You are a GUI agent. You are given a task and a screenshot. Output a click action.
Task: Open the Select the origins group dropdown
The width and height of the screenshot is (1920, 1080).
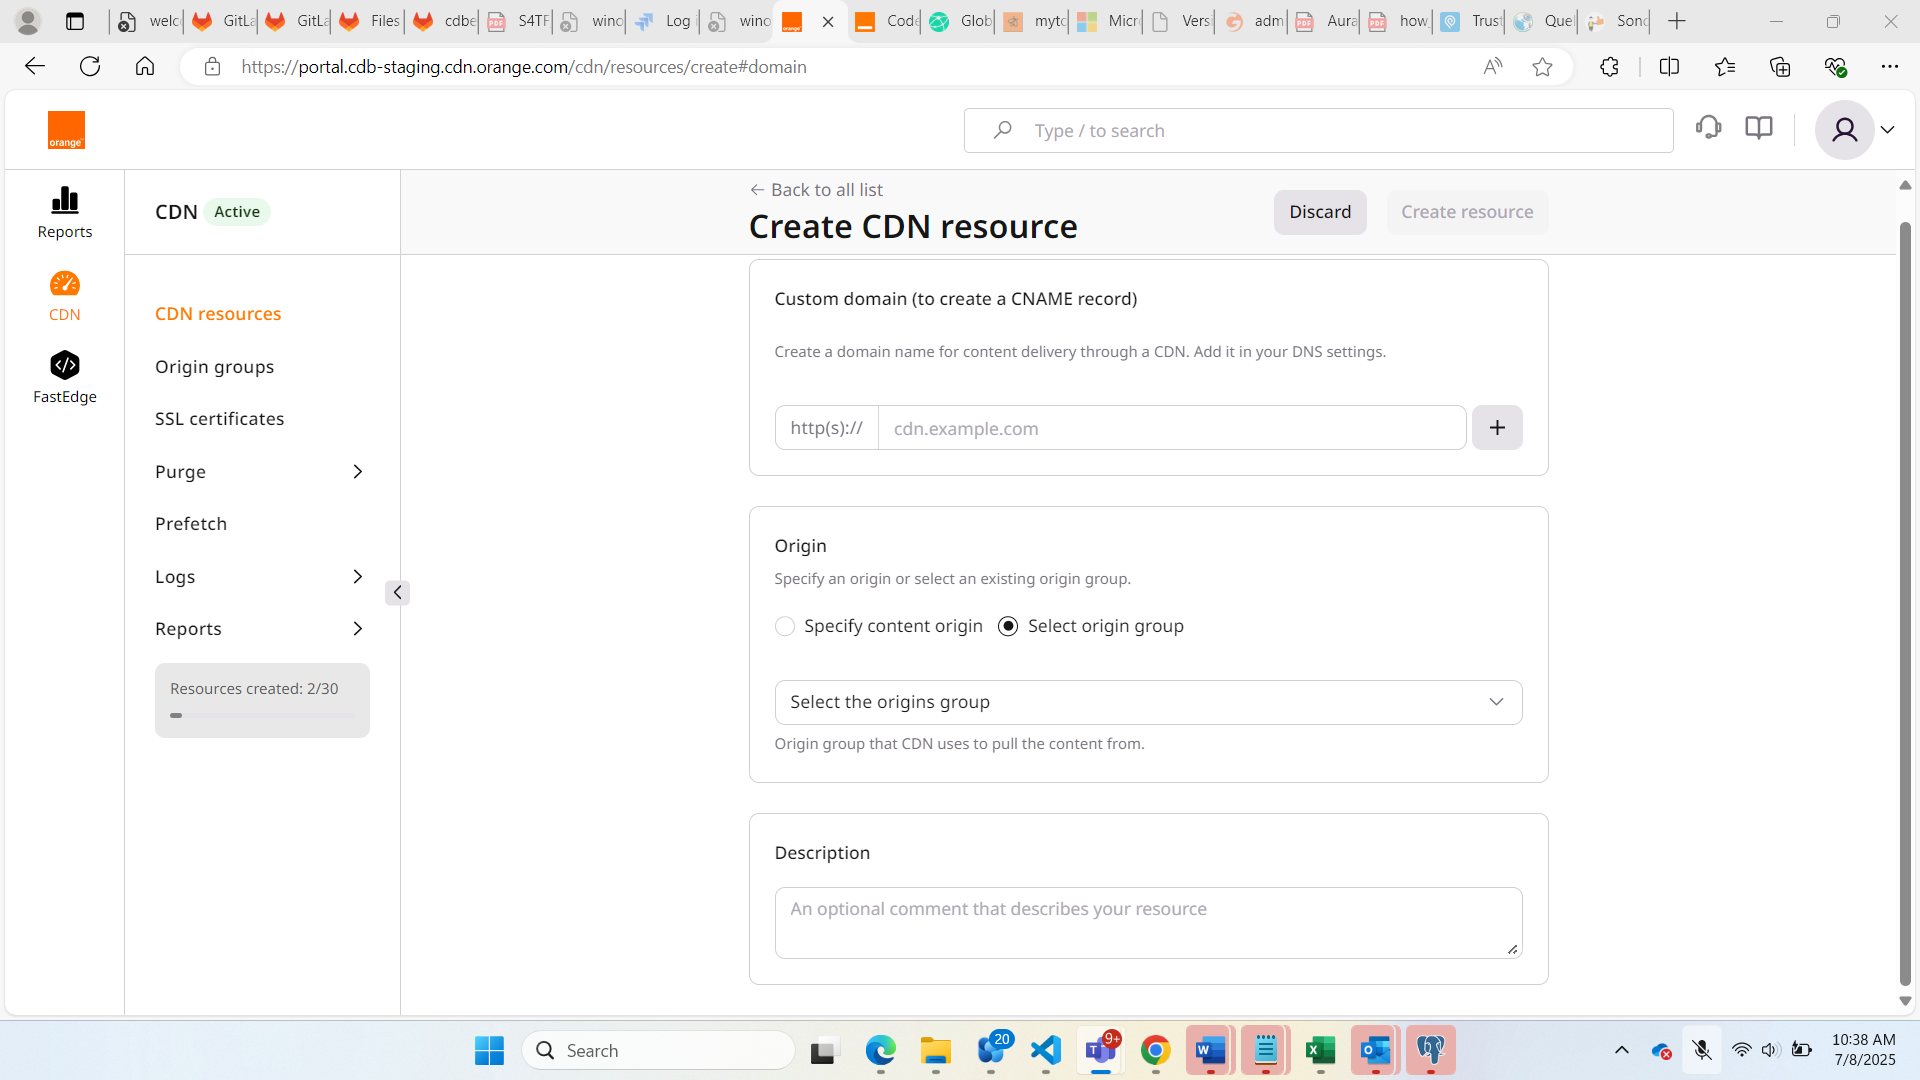click(1148, 702)
